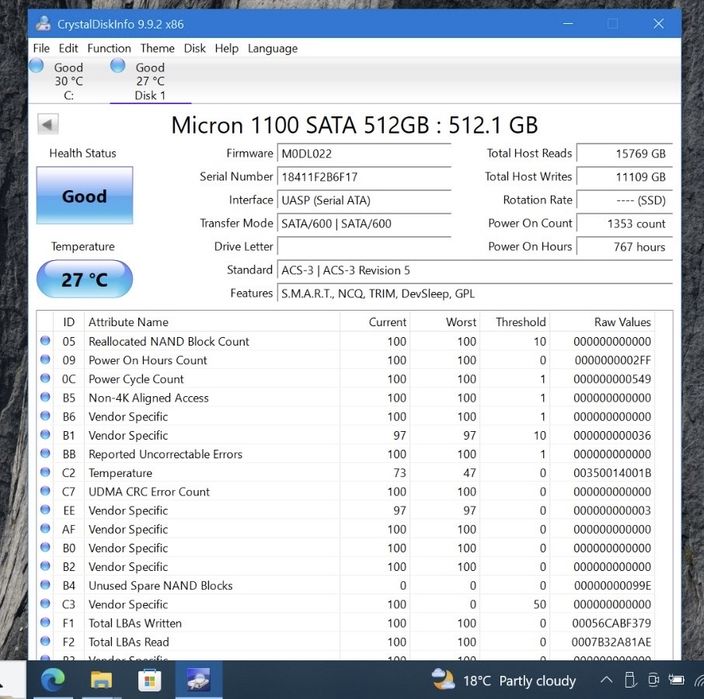Image resolution: width=704 pixels, height=699 pixels.
Task: Click status dot for UDMA CRC Error Count
Action: (x=45, y=491)
